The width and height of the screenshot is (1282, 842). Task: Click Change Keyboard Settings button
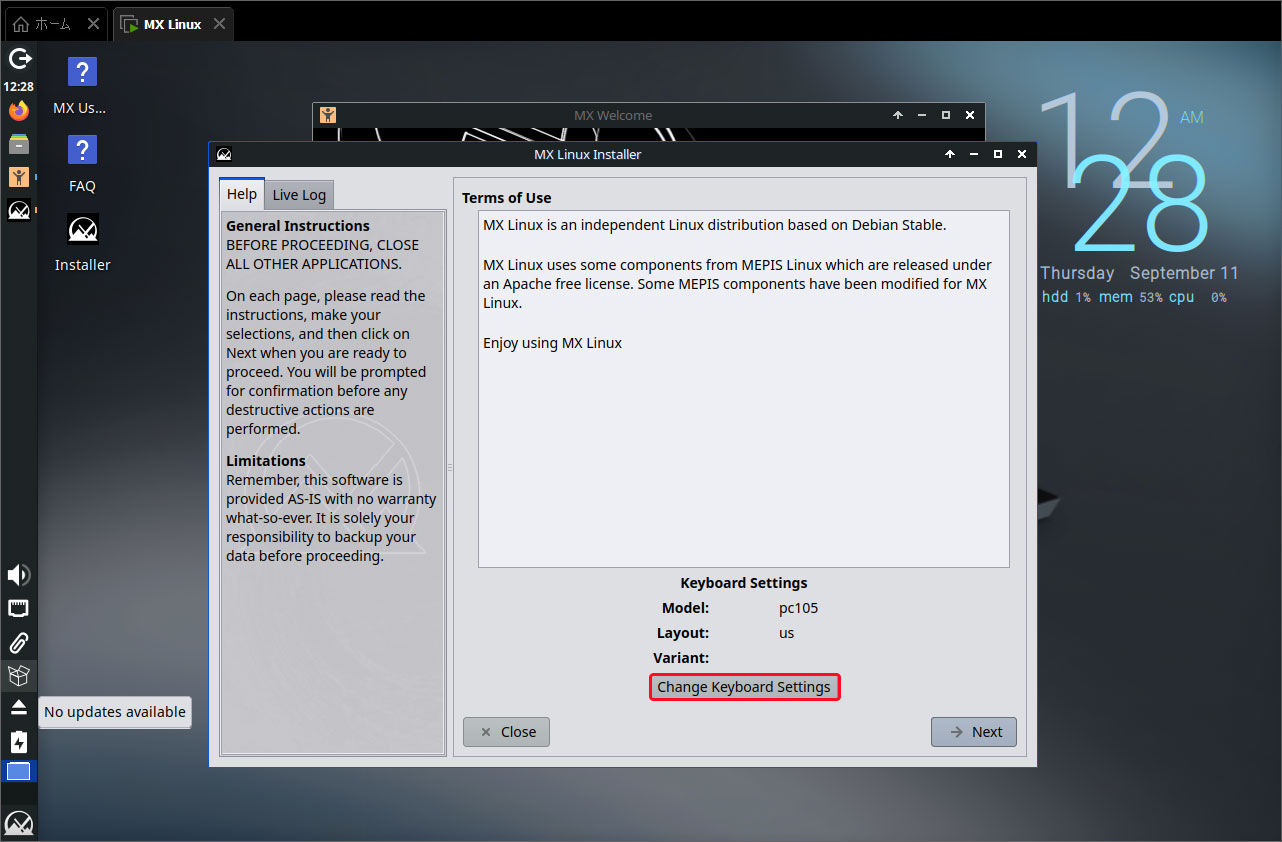(x=744, y=687)
